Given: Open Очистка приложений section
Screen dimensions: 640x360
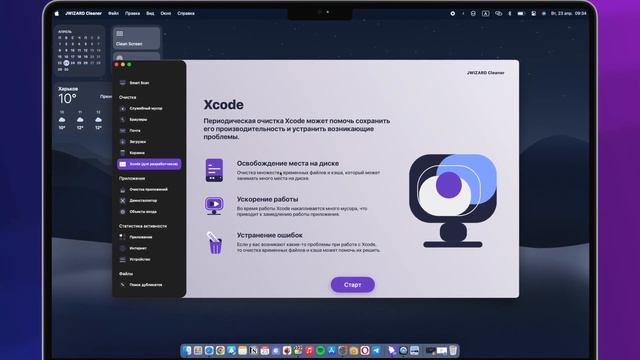Looking at the screenshot, I should pyautogui.click(x=149, y=189).
